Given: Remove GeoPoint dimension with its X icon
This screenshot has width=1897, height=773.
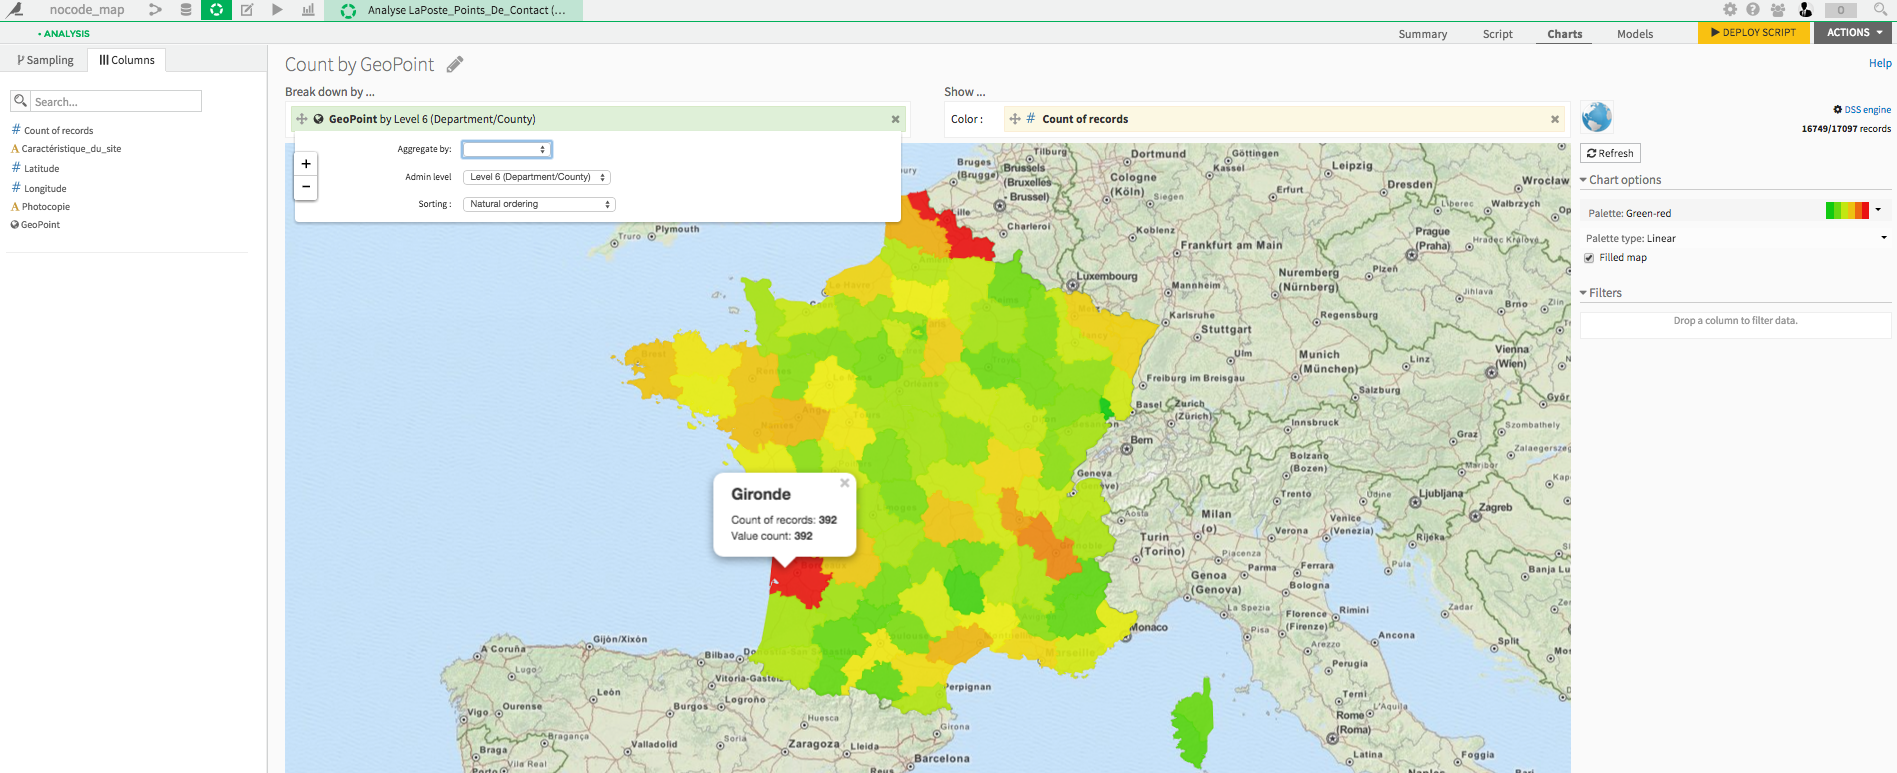Looking at the screenshot, I should pos(895,119).
